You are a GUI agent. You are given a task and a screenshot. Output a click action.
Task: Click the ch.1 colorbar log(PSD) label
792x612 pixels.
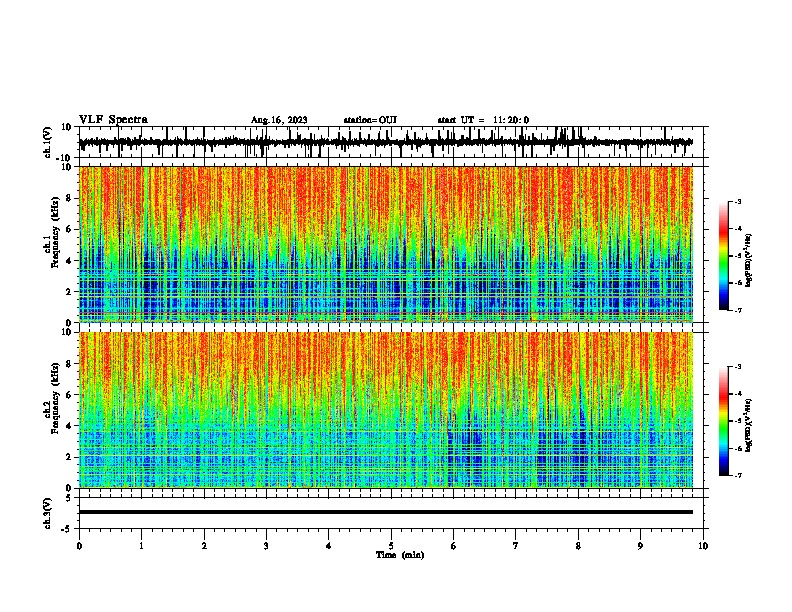tap(748, 260)
